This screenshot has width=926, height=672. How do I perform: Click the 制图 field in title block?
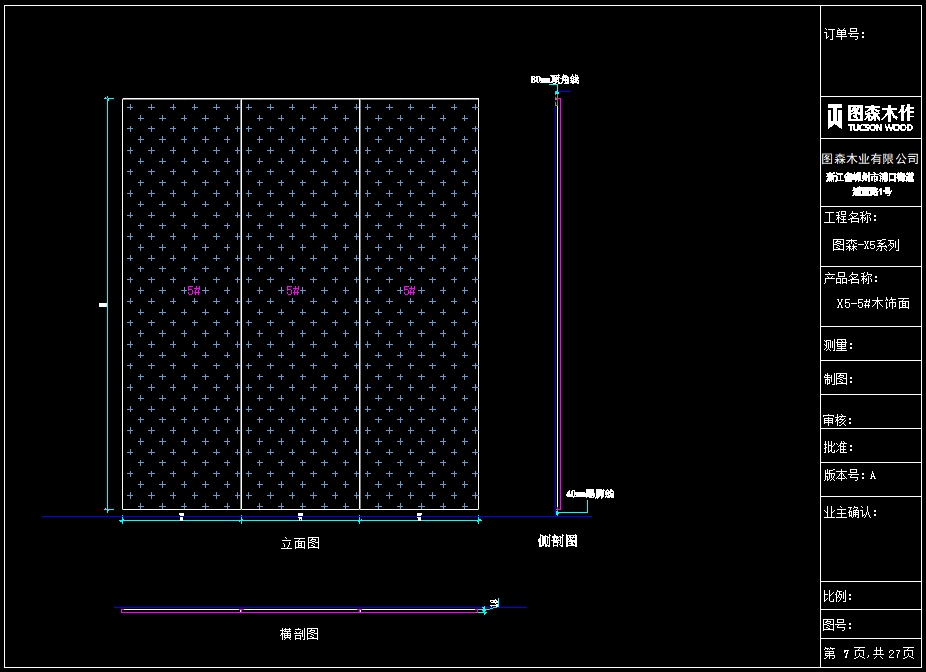coord(838,380)
